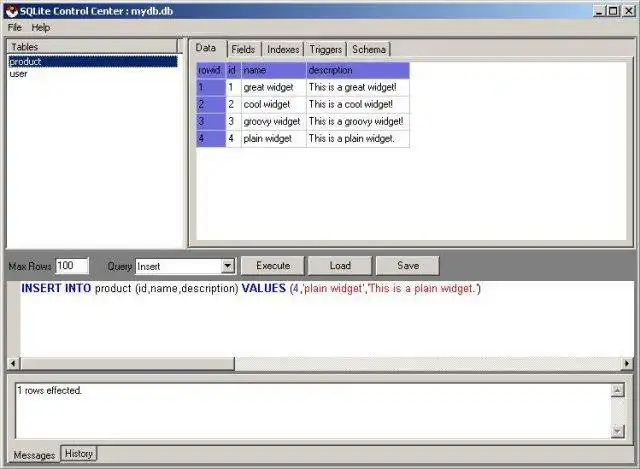Switch to the Triggers tab
The image size is (640, 469).
coord(325,49)
